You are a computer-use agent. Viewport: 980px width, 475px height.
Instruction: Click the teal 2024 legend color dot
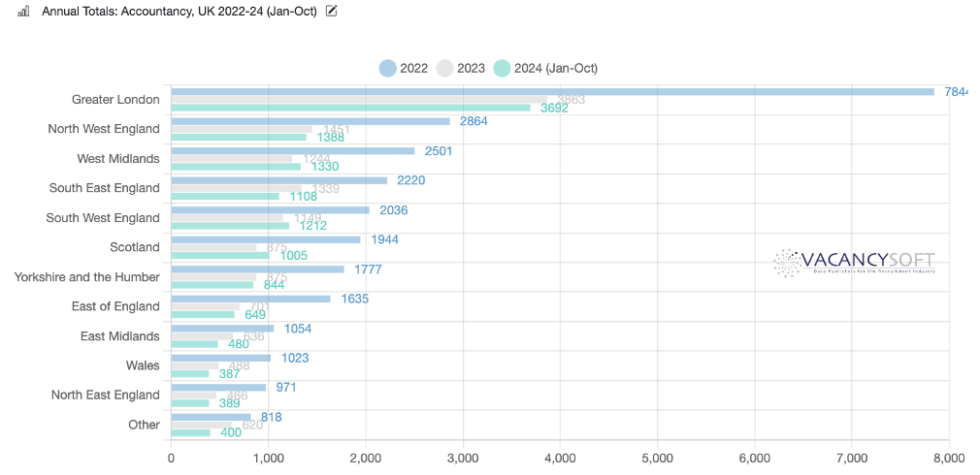[x=502, y=68]
